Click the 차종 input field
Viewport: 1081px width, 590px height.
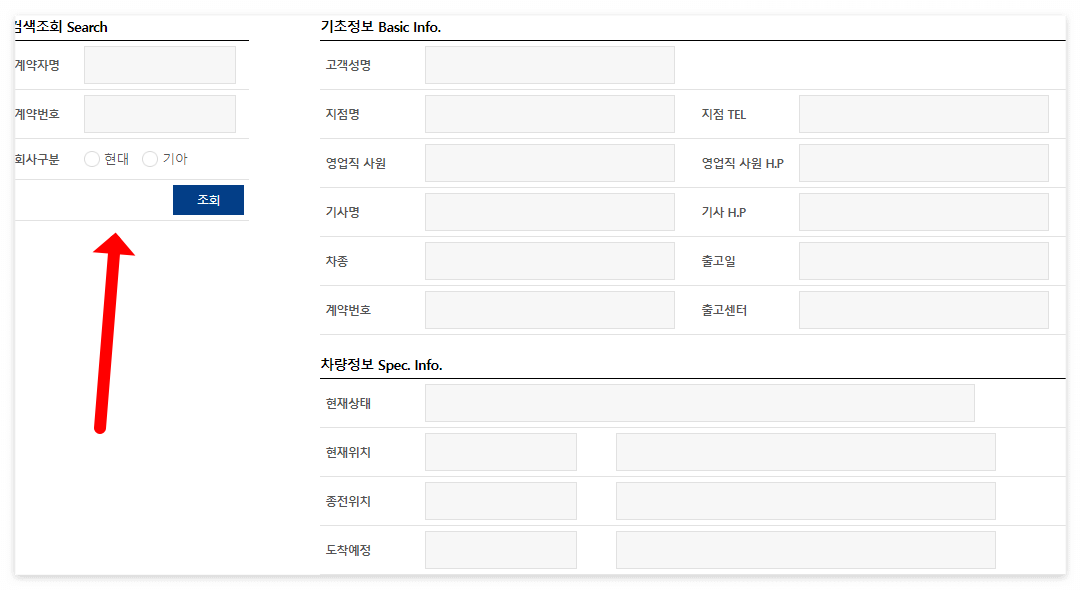pyautogui.click(x=549, y=260)
